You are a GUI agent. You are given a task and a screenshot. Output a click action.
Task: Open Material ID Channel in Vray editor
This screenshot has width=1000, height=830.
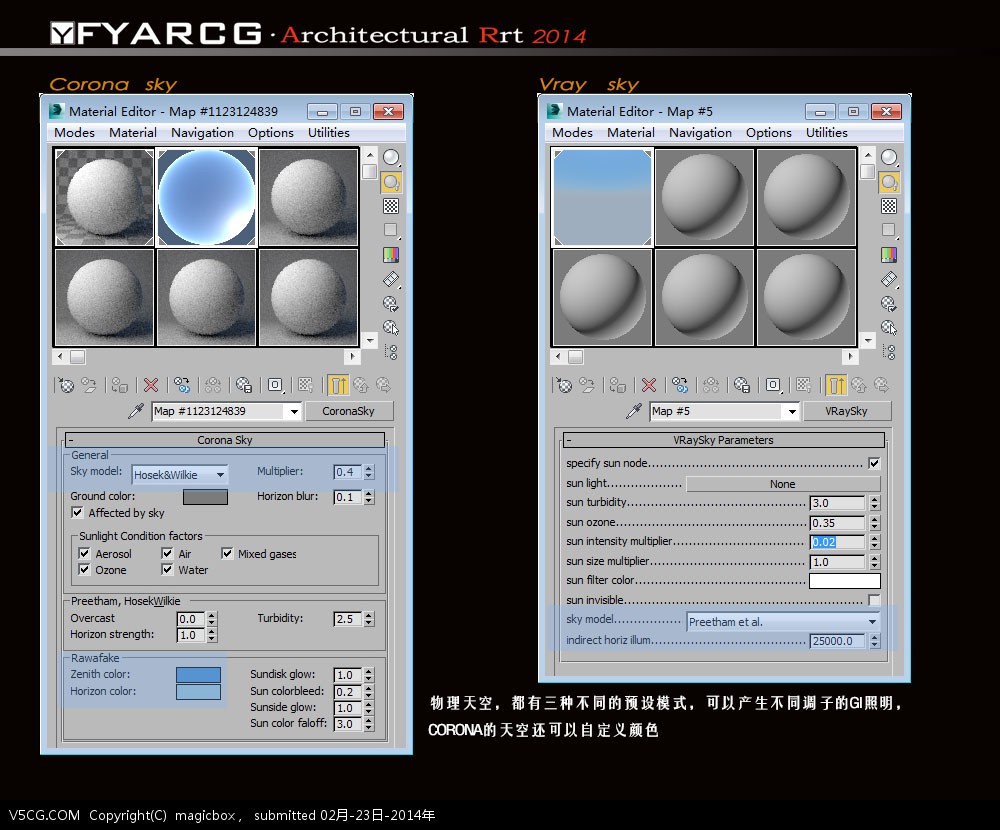(x=773, y=385)
